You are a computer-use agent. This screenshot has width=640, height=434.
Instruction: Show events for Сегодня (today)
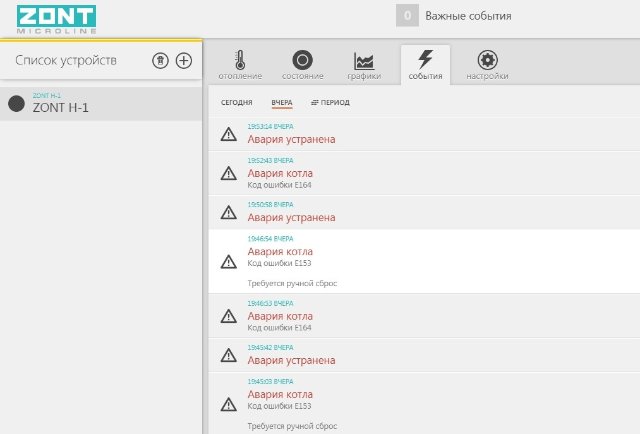tap(237, 102)
